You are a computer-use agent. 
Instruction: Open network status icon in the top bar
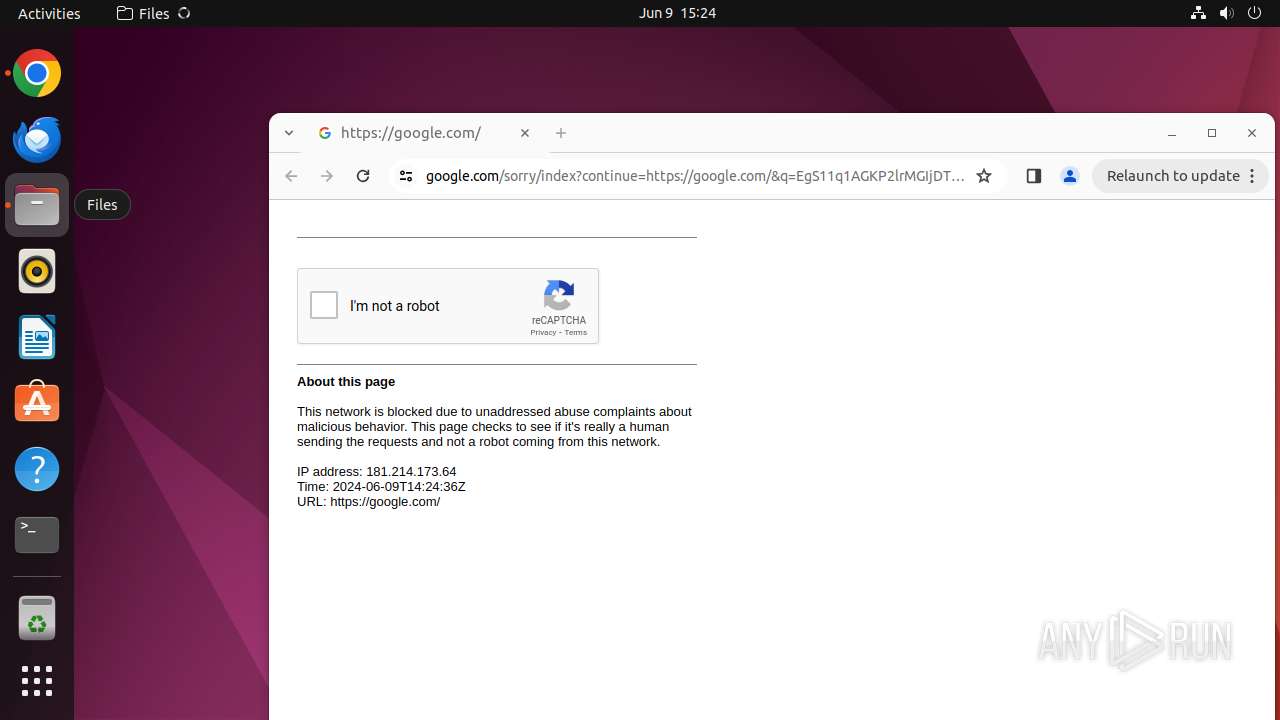pos(1198,13)
